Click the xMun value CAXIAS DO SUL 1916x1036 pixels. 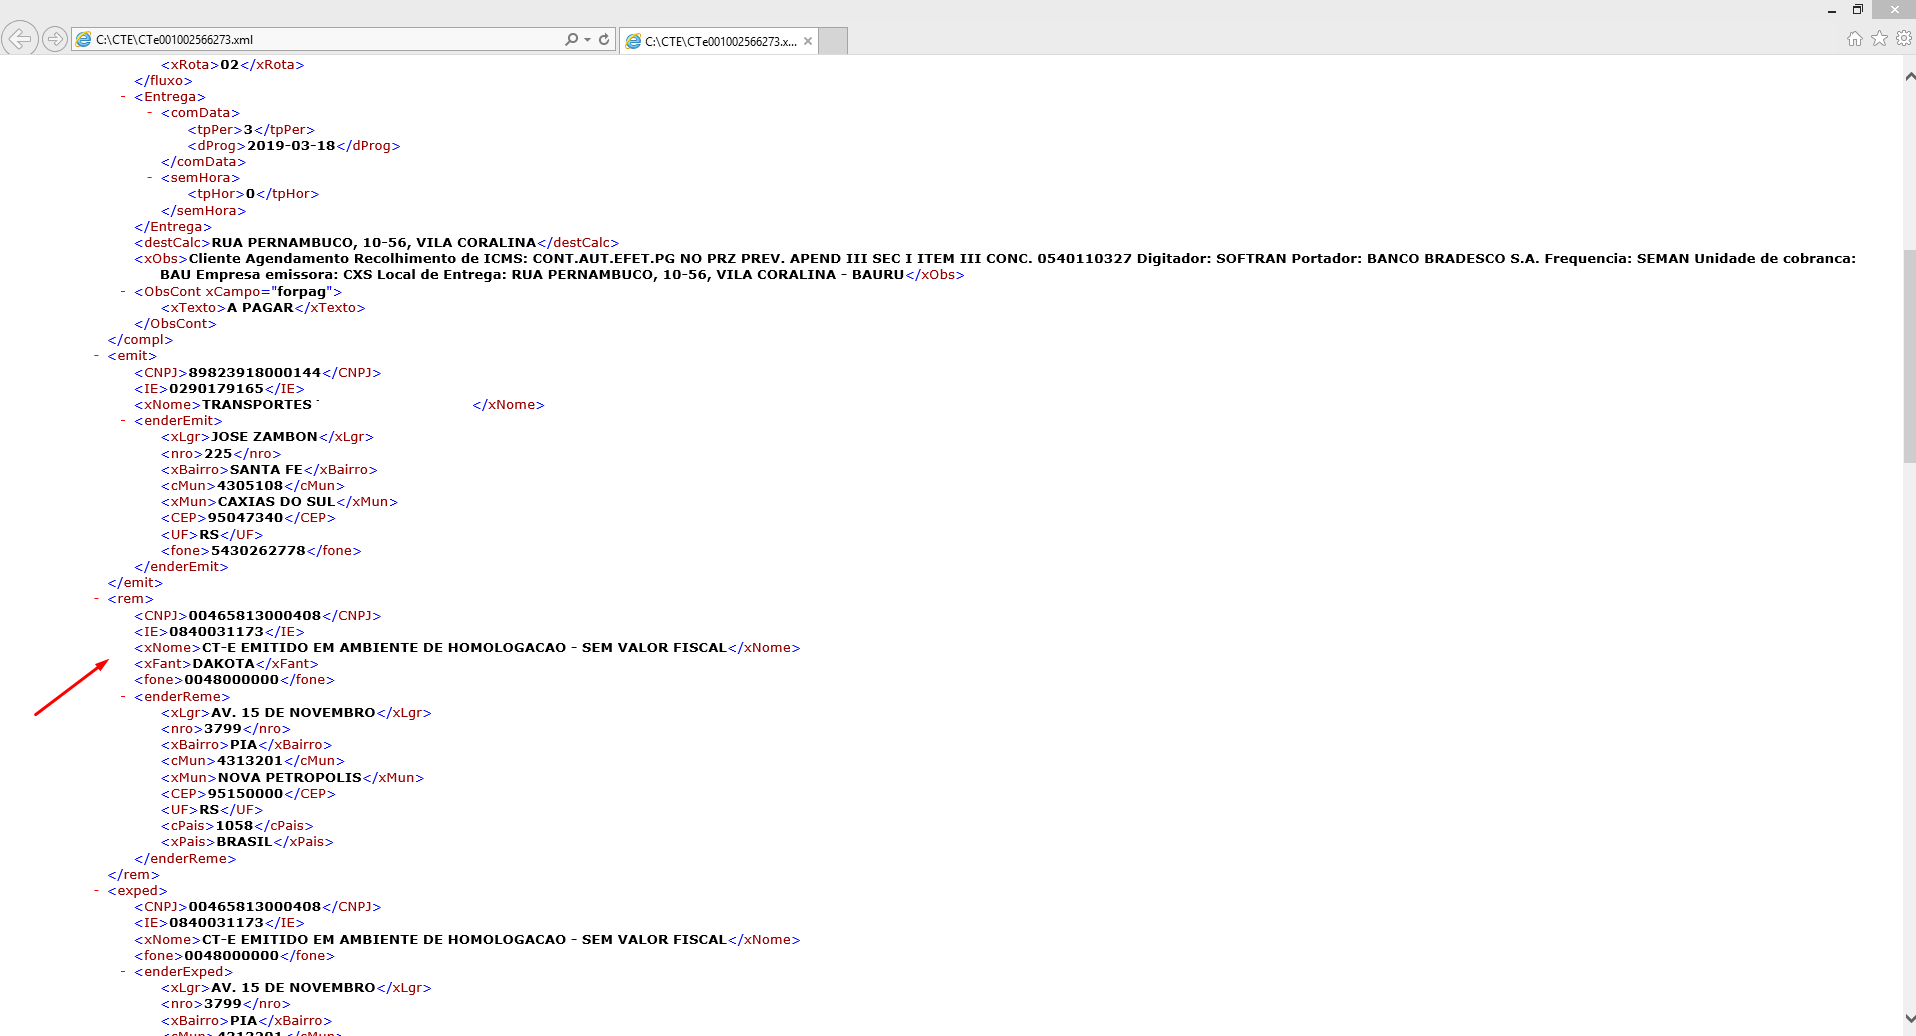[277, 502]
